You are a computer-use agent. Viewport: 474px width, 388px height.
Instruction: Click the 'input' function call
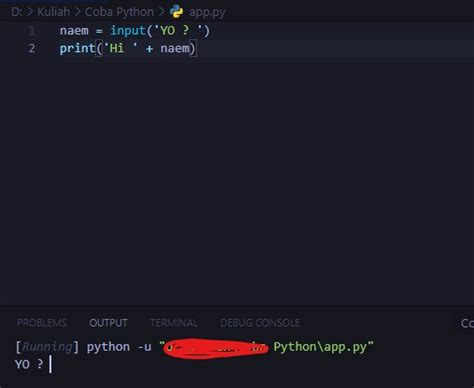click(x=128, y=31)
